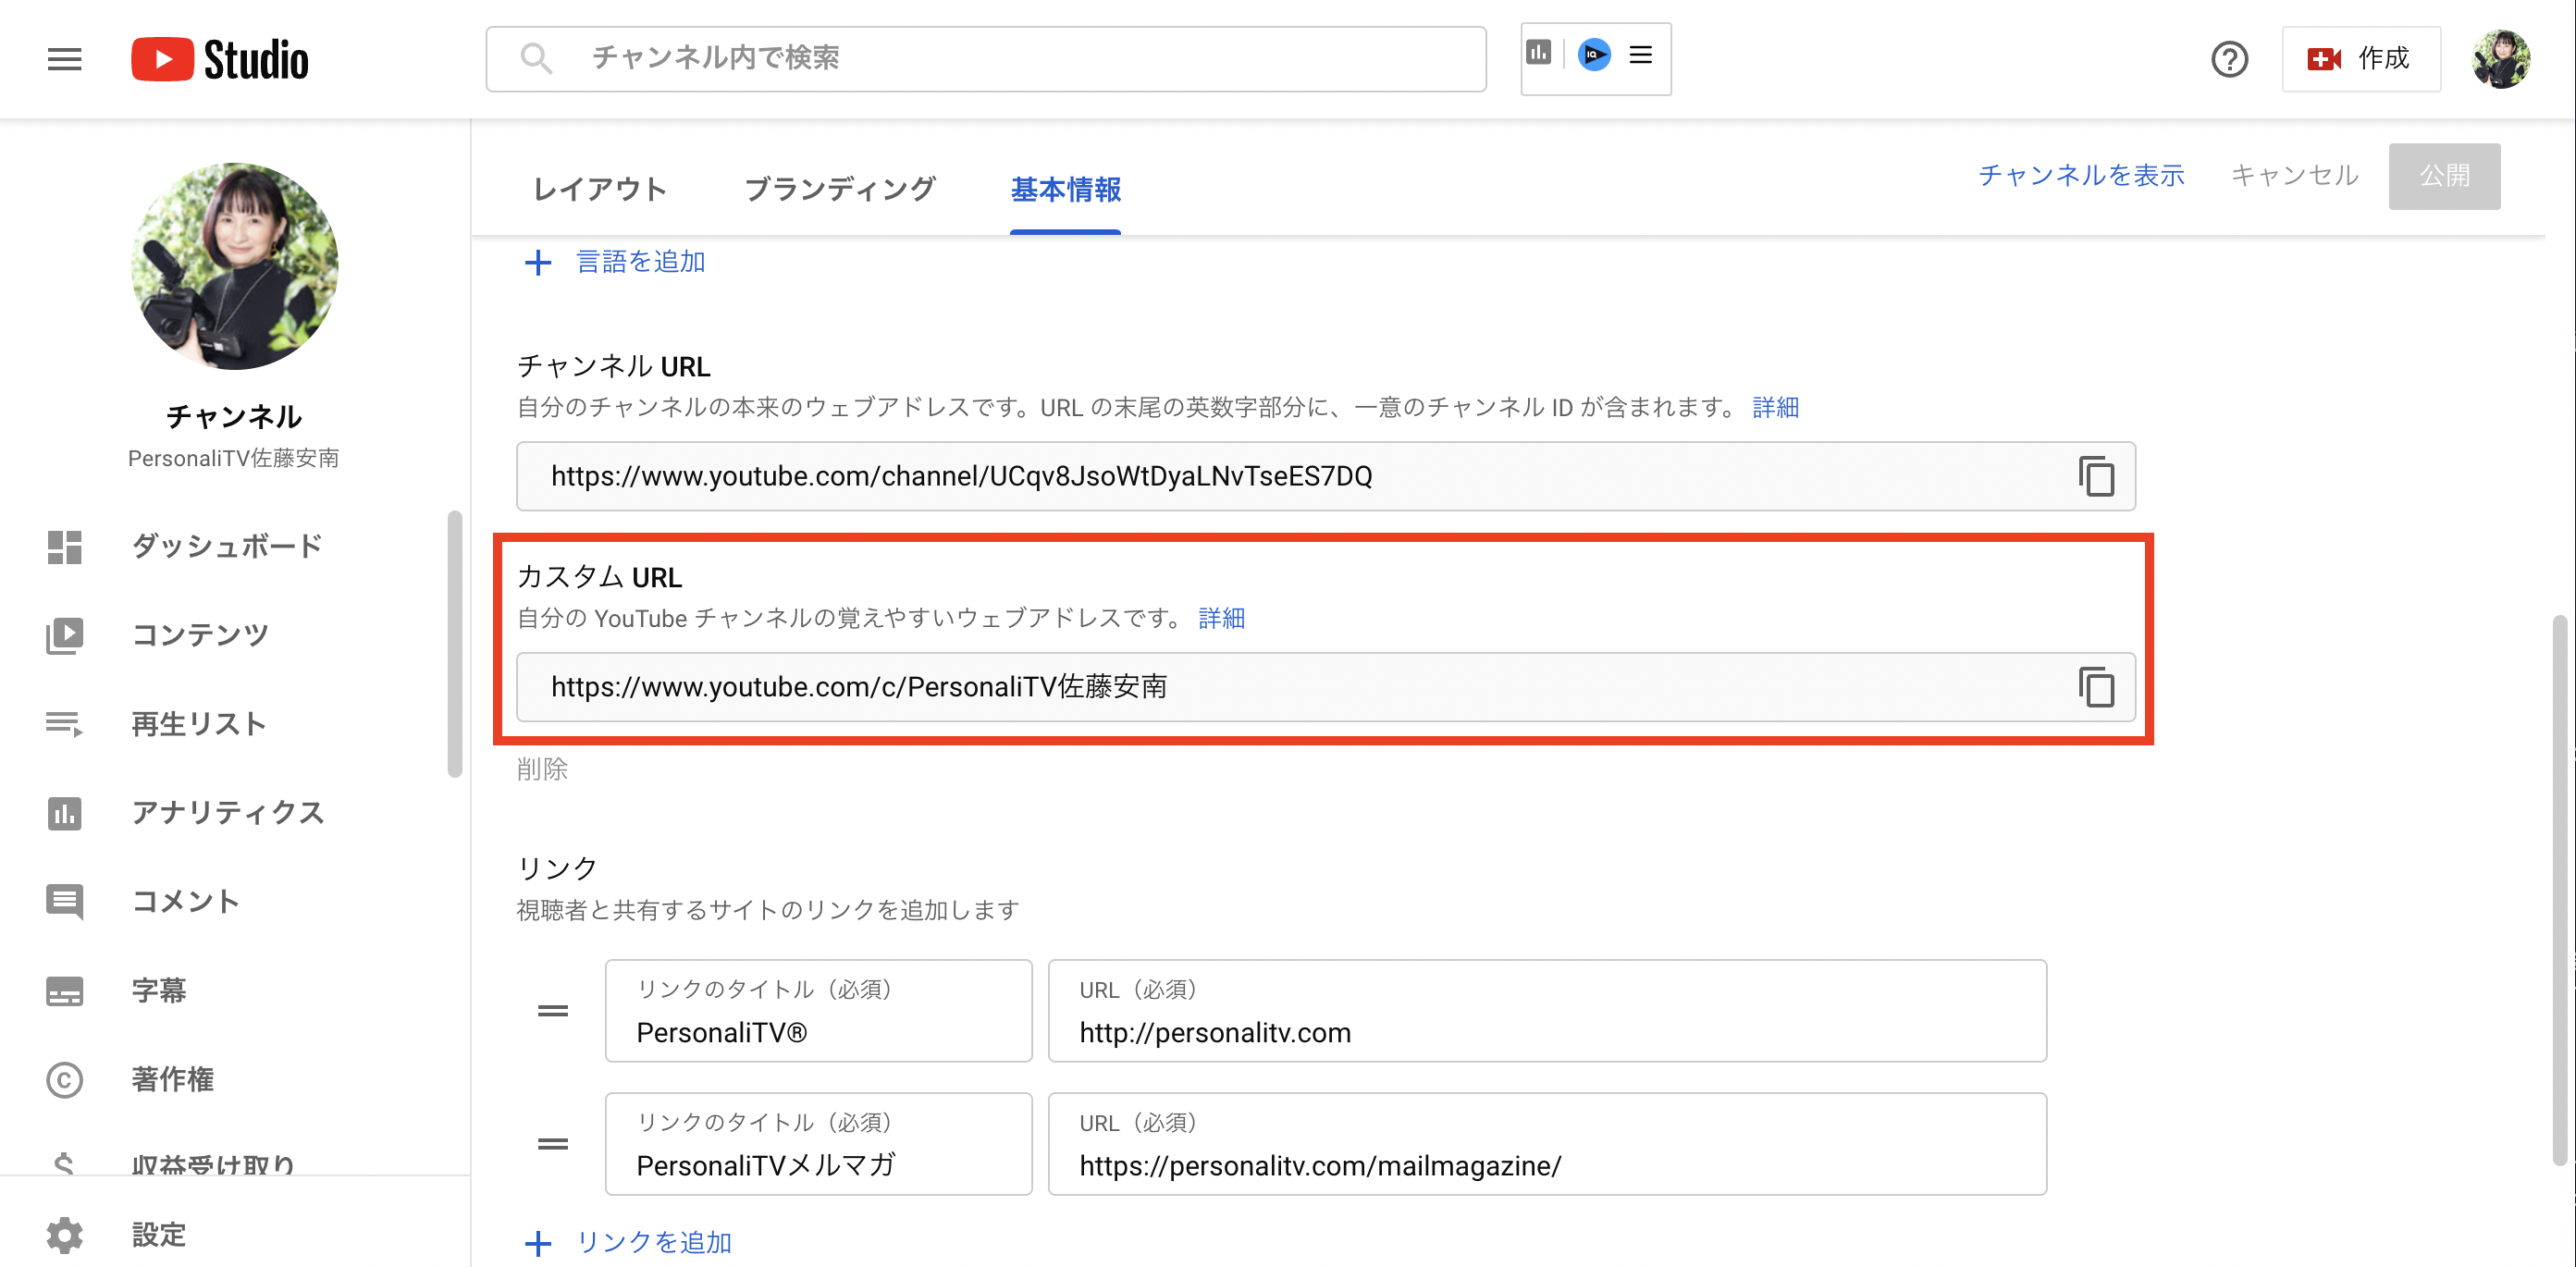Click the playlist lines icon
This screenshot has height=1267, width=2576.
(x=65, y=724)
